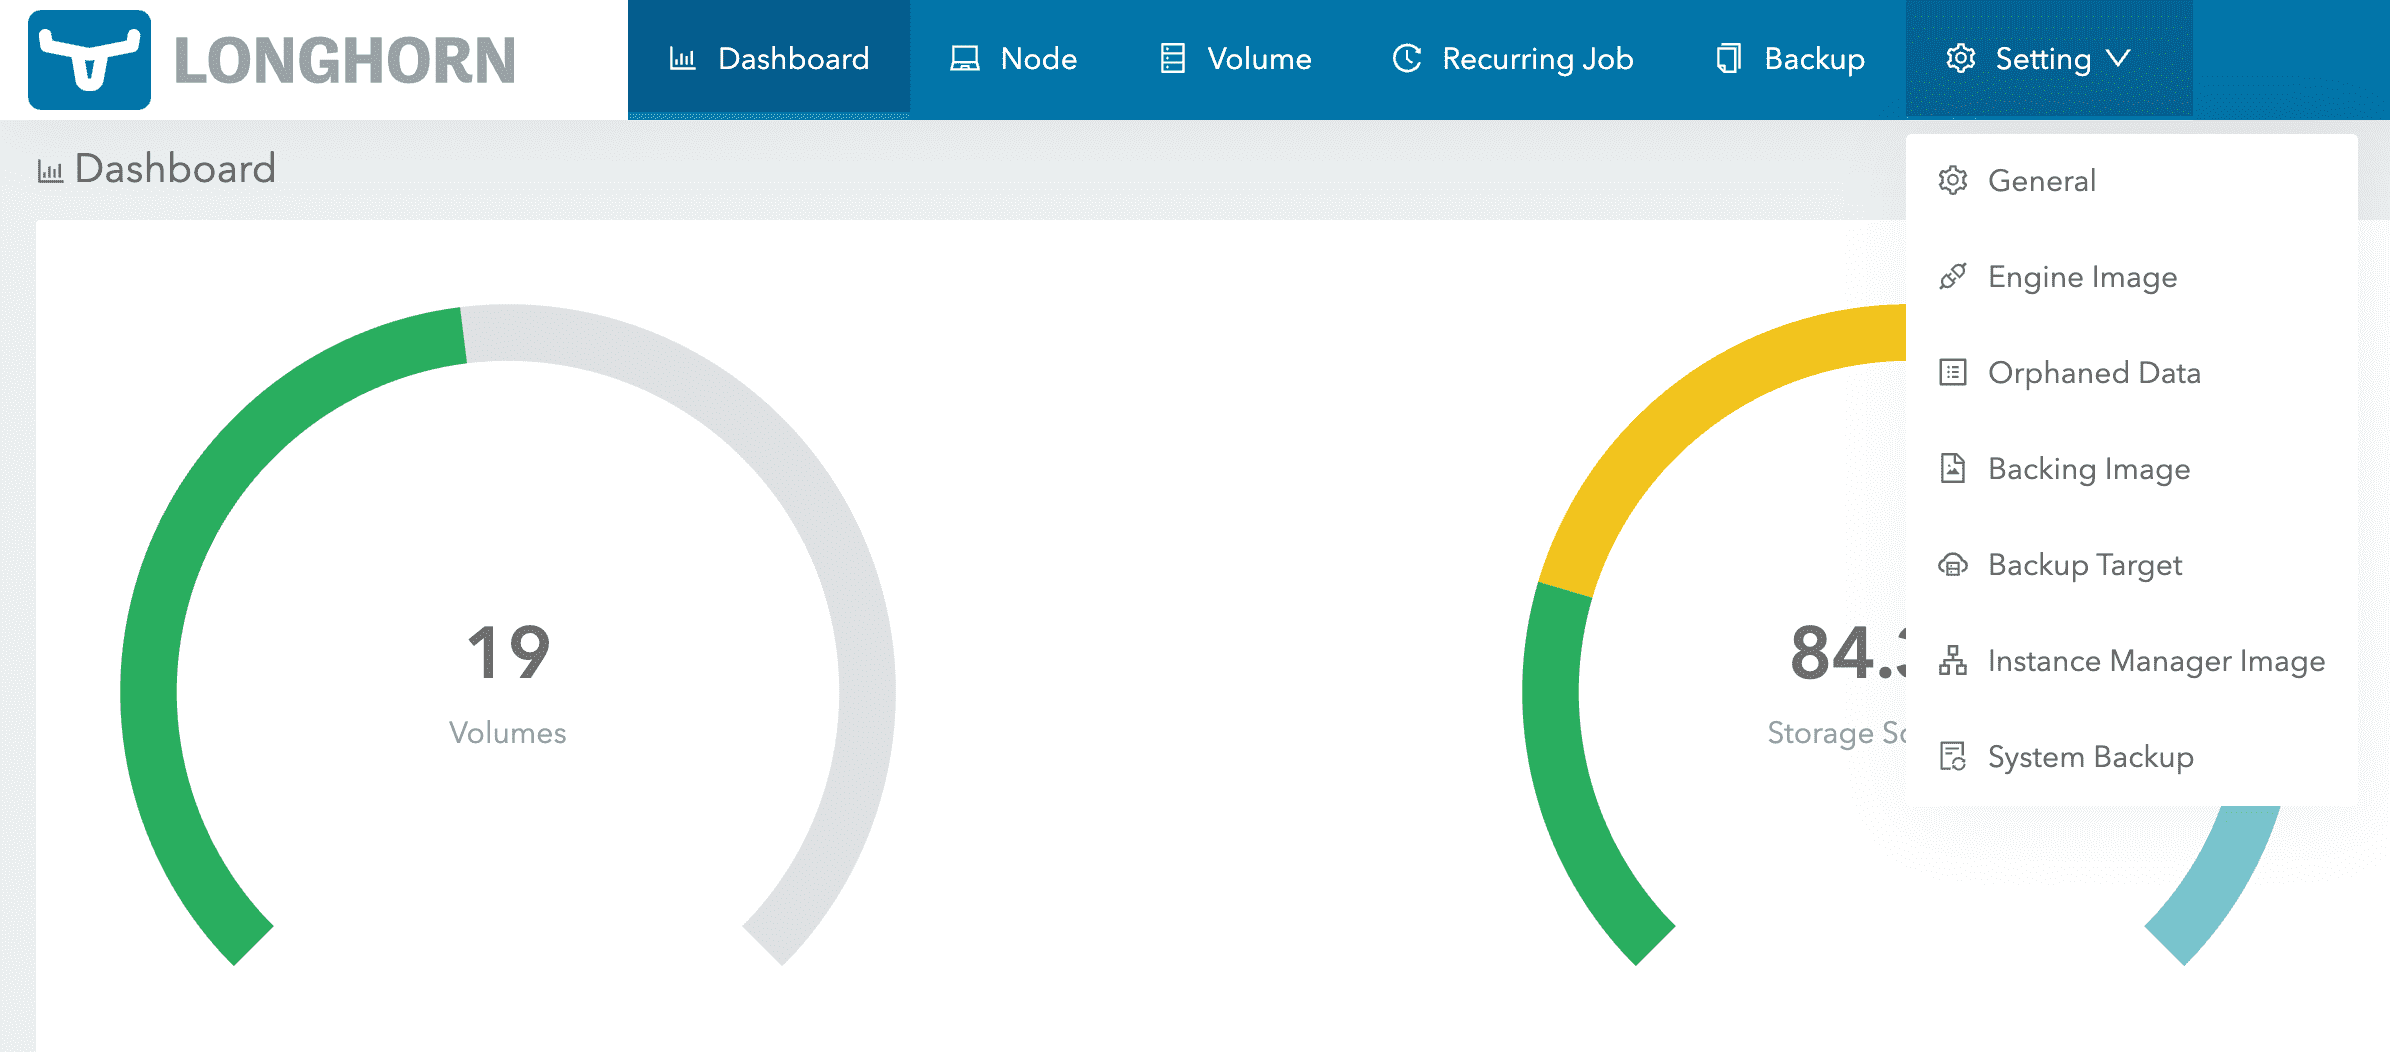Click the Volume server icon
The height and width of the screenshot is (1052, 2390).
click(x=1172, y=59)
